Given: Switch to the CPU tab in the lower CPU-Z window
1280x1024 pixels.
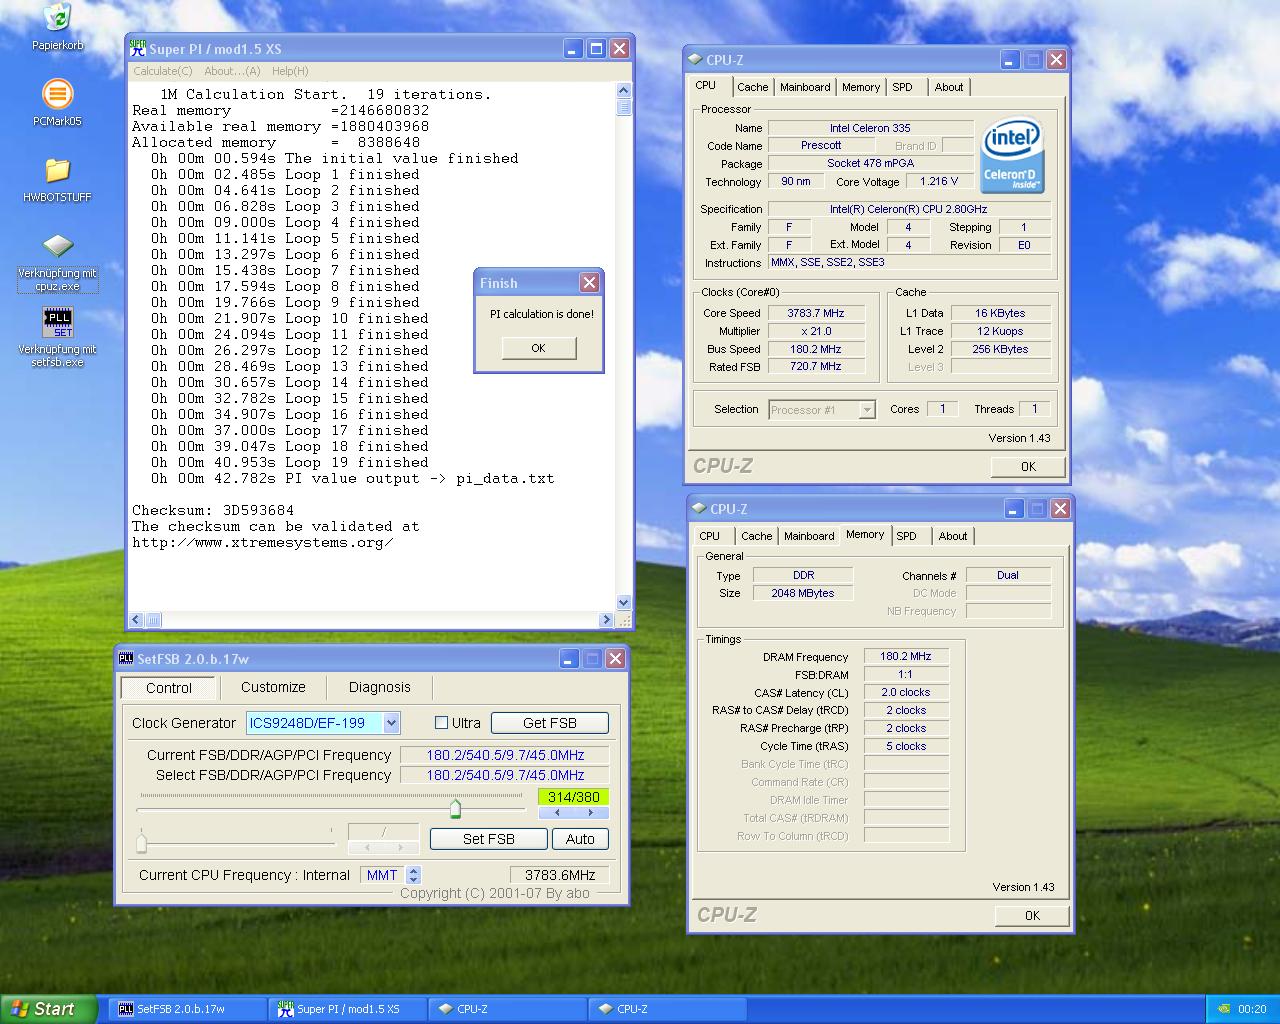Looking at the screenshot, I should click(709, 536).
